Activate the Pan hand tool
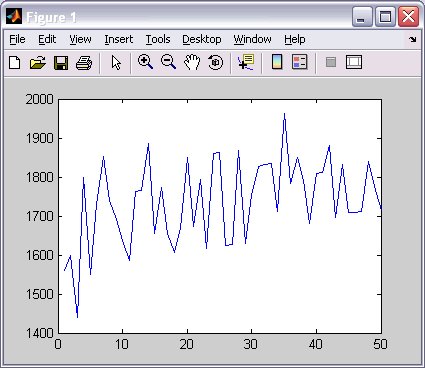 (x=192, y=62)
